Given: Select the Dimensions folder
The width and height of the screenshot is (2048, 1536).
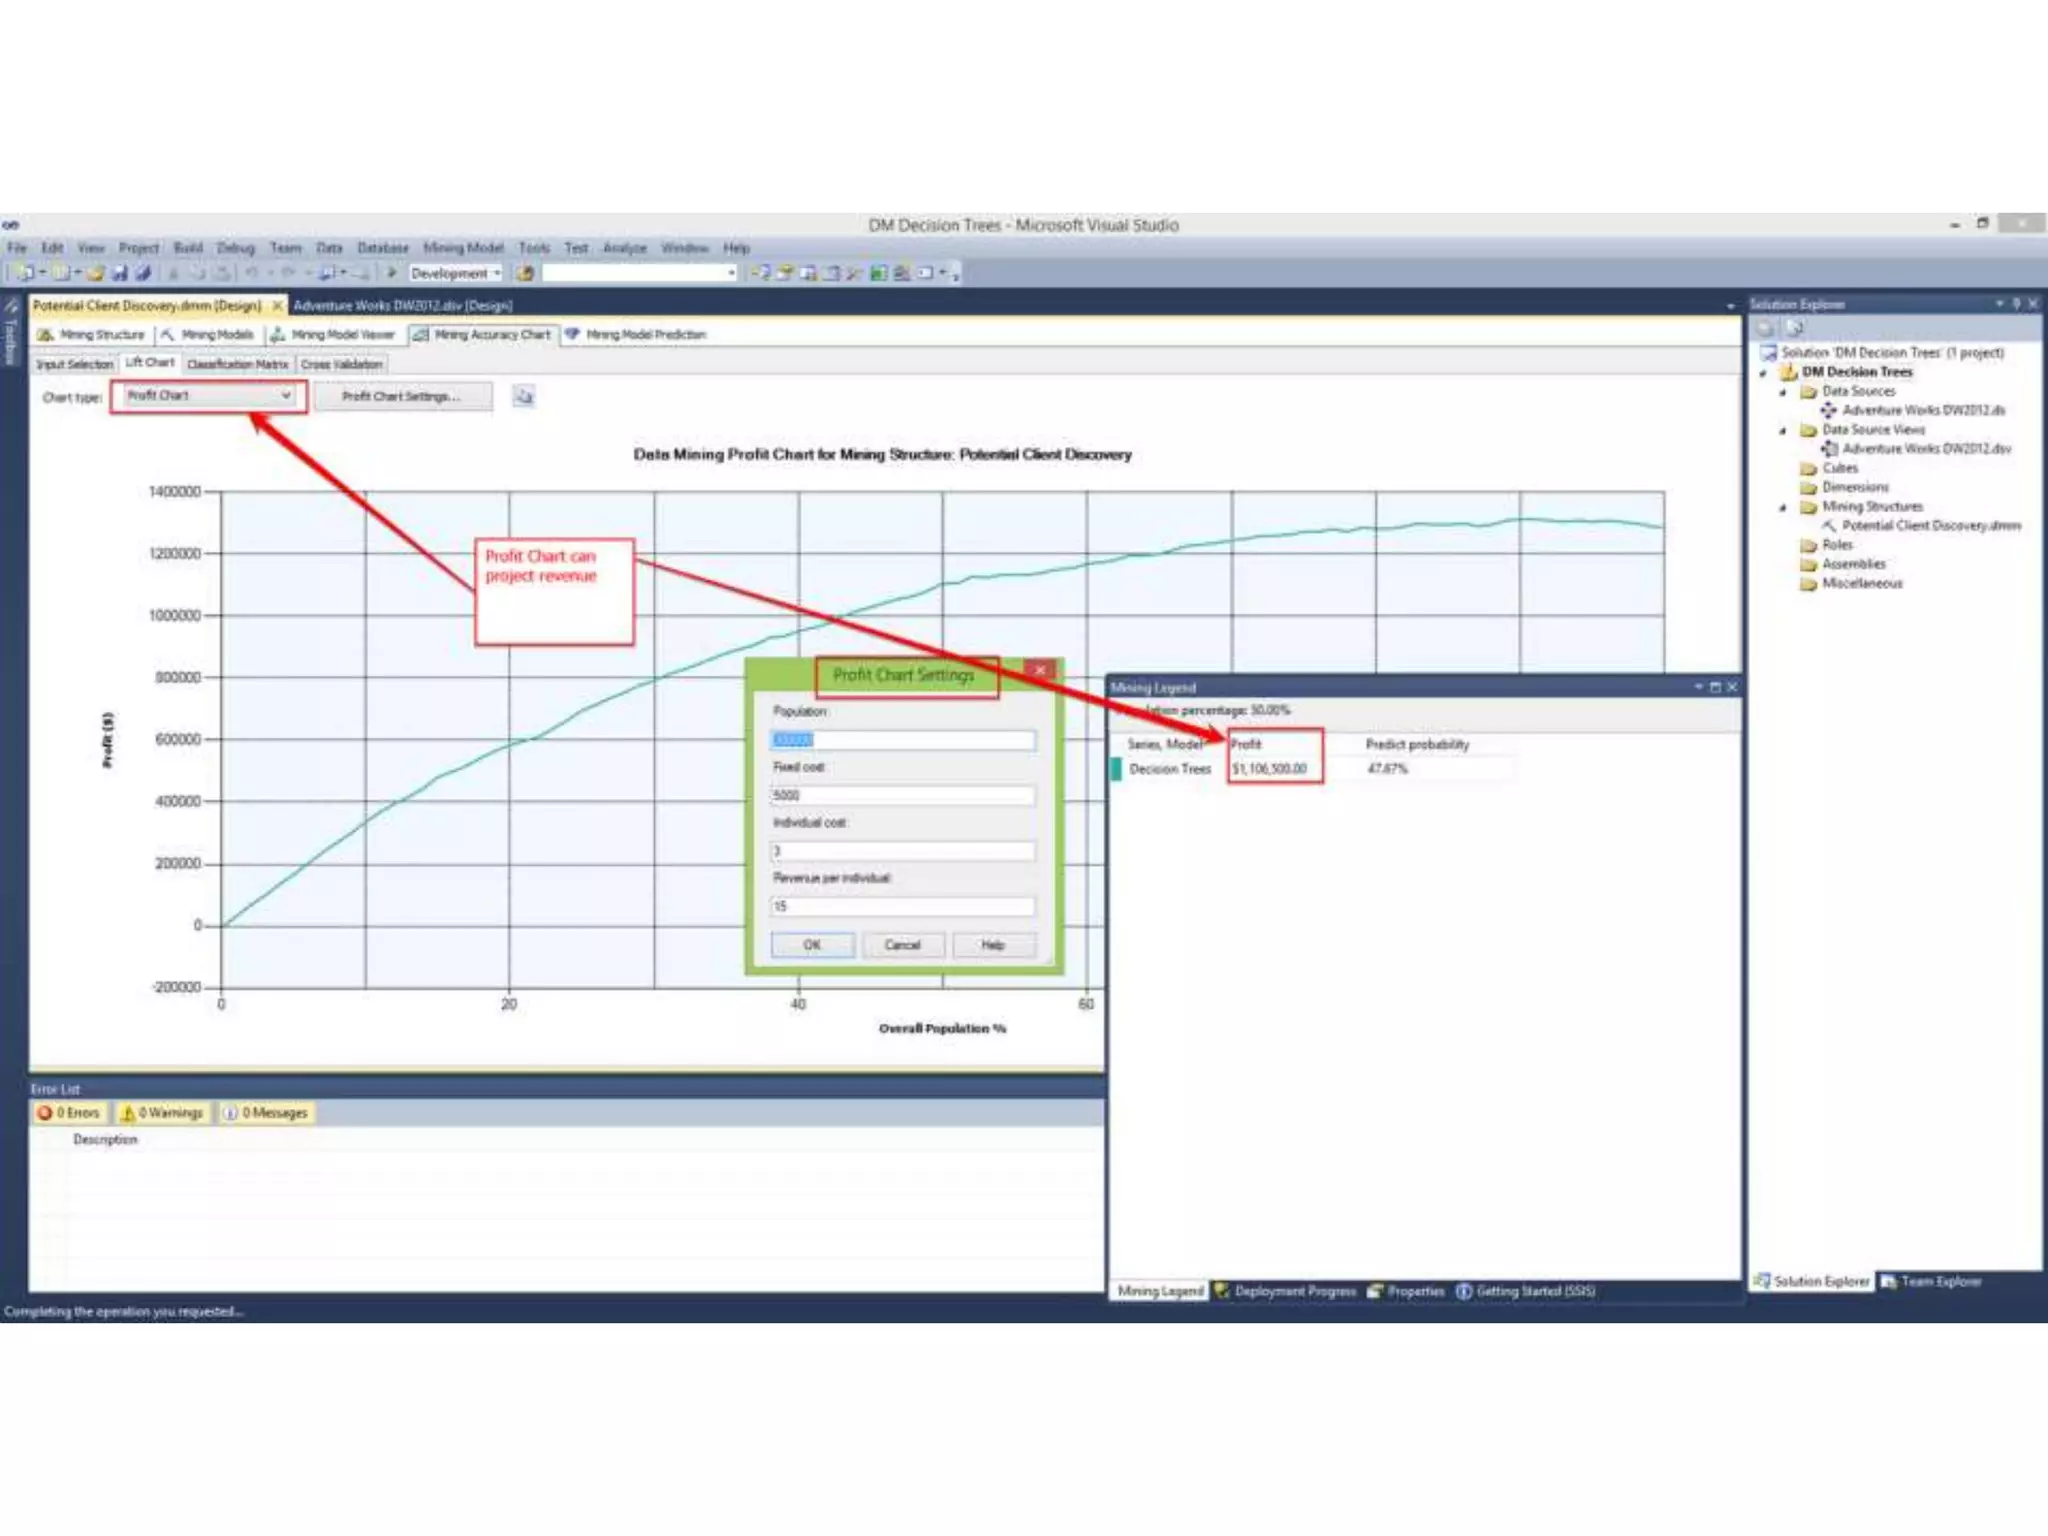Looking at the screenshot, I should [x=1845, y=488].
